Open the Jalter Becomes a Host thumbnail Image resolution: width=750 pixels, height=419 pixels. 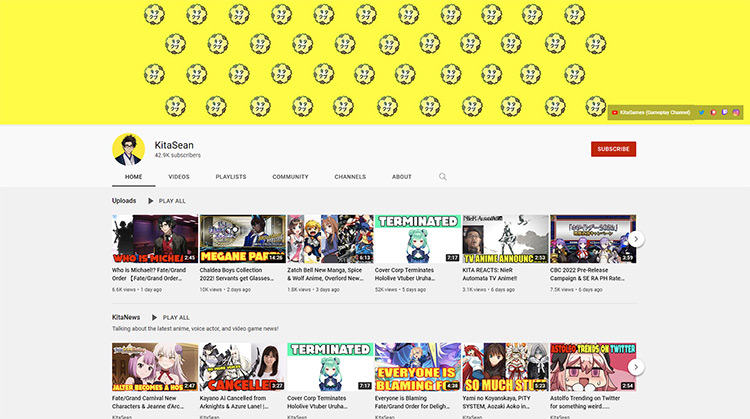[154, 367]
